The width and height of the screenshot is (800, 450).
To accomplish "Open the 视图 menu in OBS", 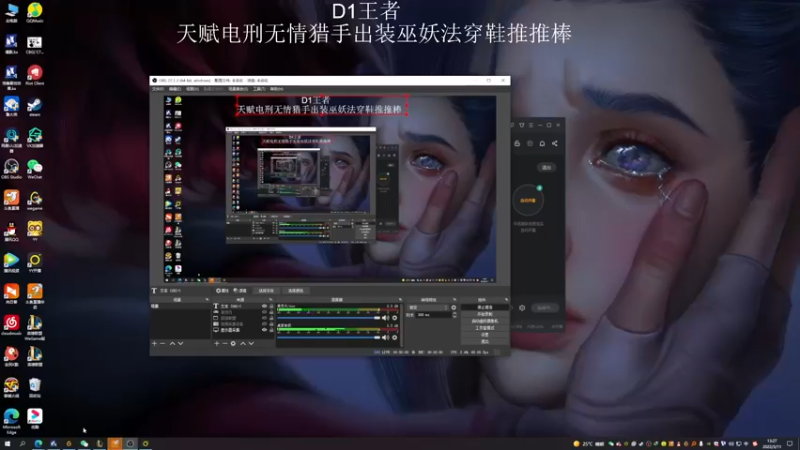I will click(192, 89).
